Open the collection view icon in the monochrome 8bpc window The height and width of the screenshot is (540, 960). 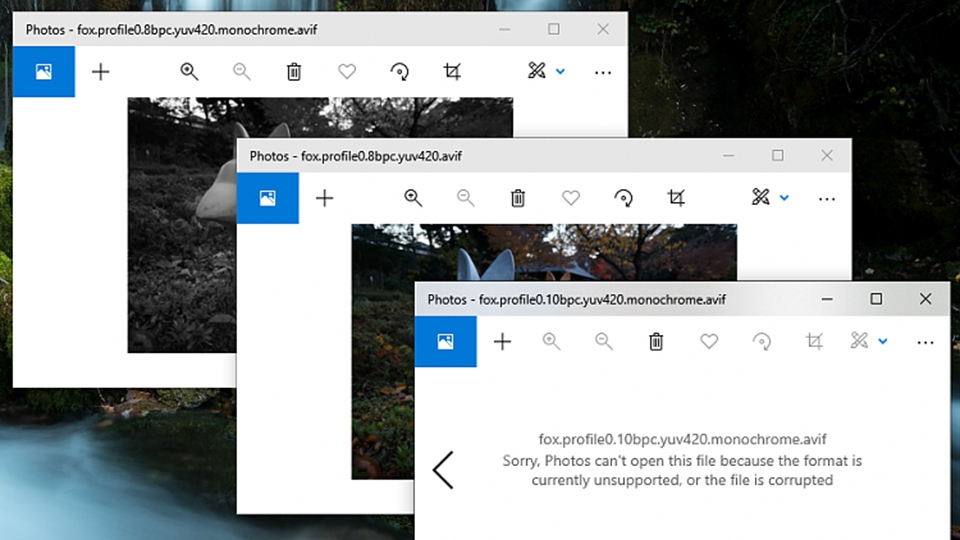pyautogui.click(x=43, y=72)
